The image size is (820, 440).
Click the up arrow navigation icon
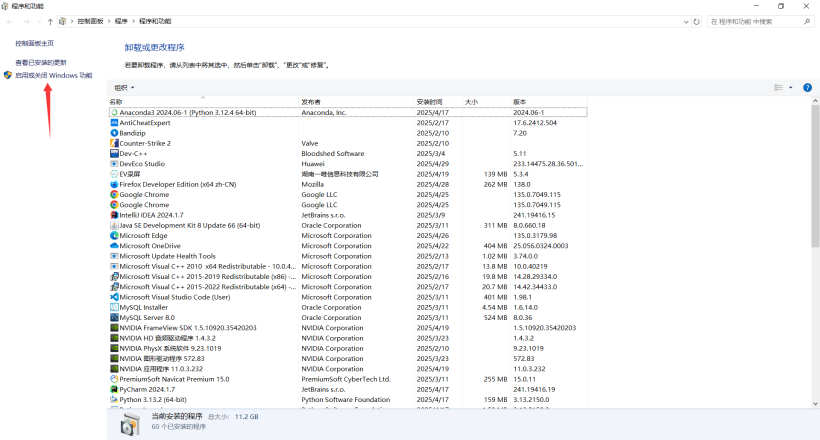pyautogui.click(x=50, y=21)
